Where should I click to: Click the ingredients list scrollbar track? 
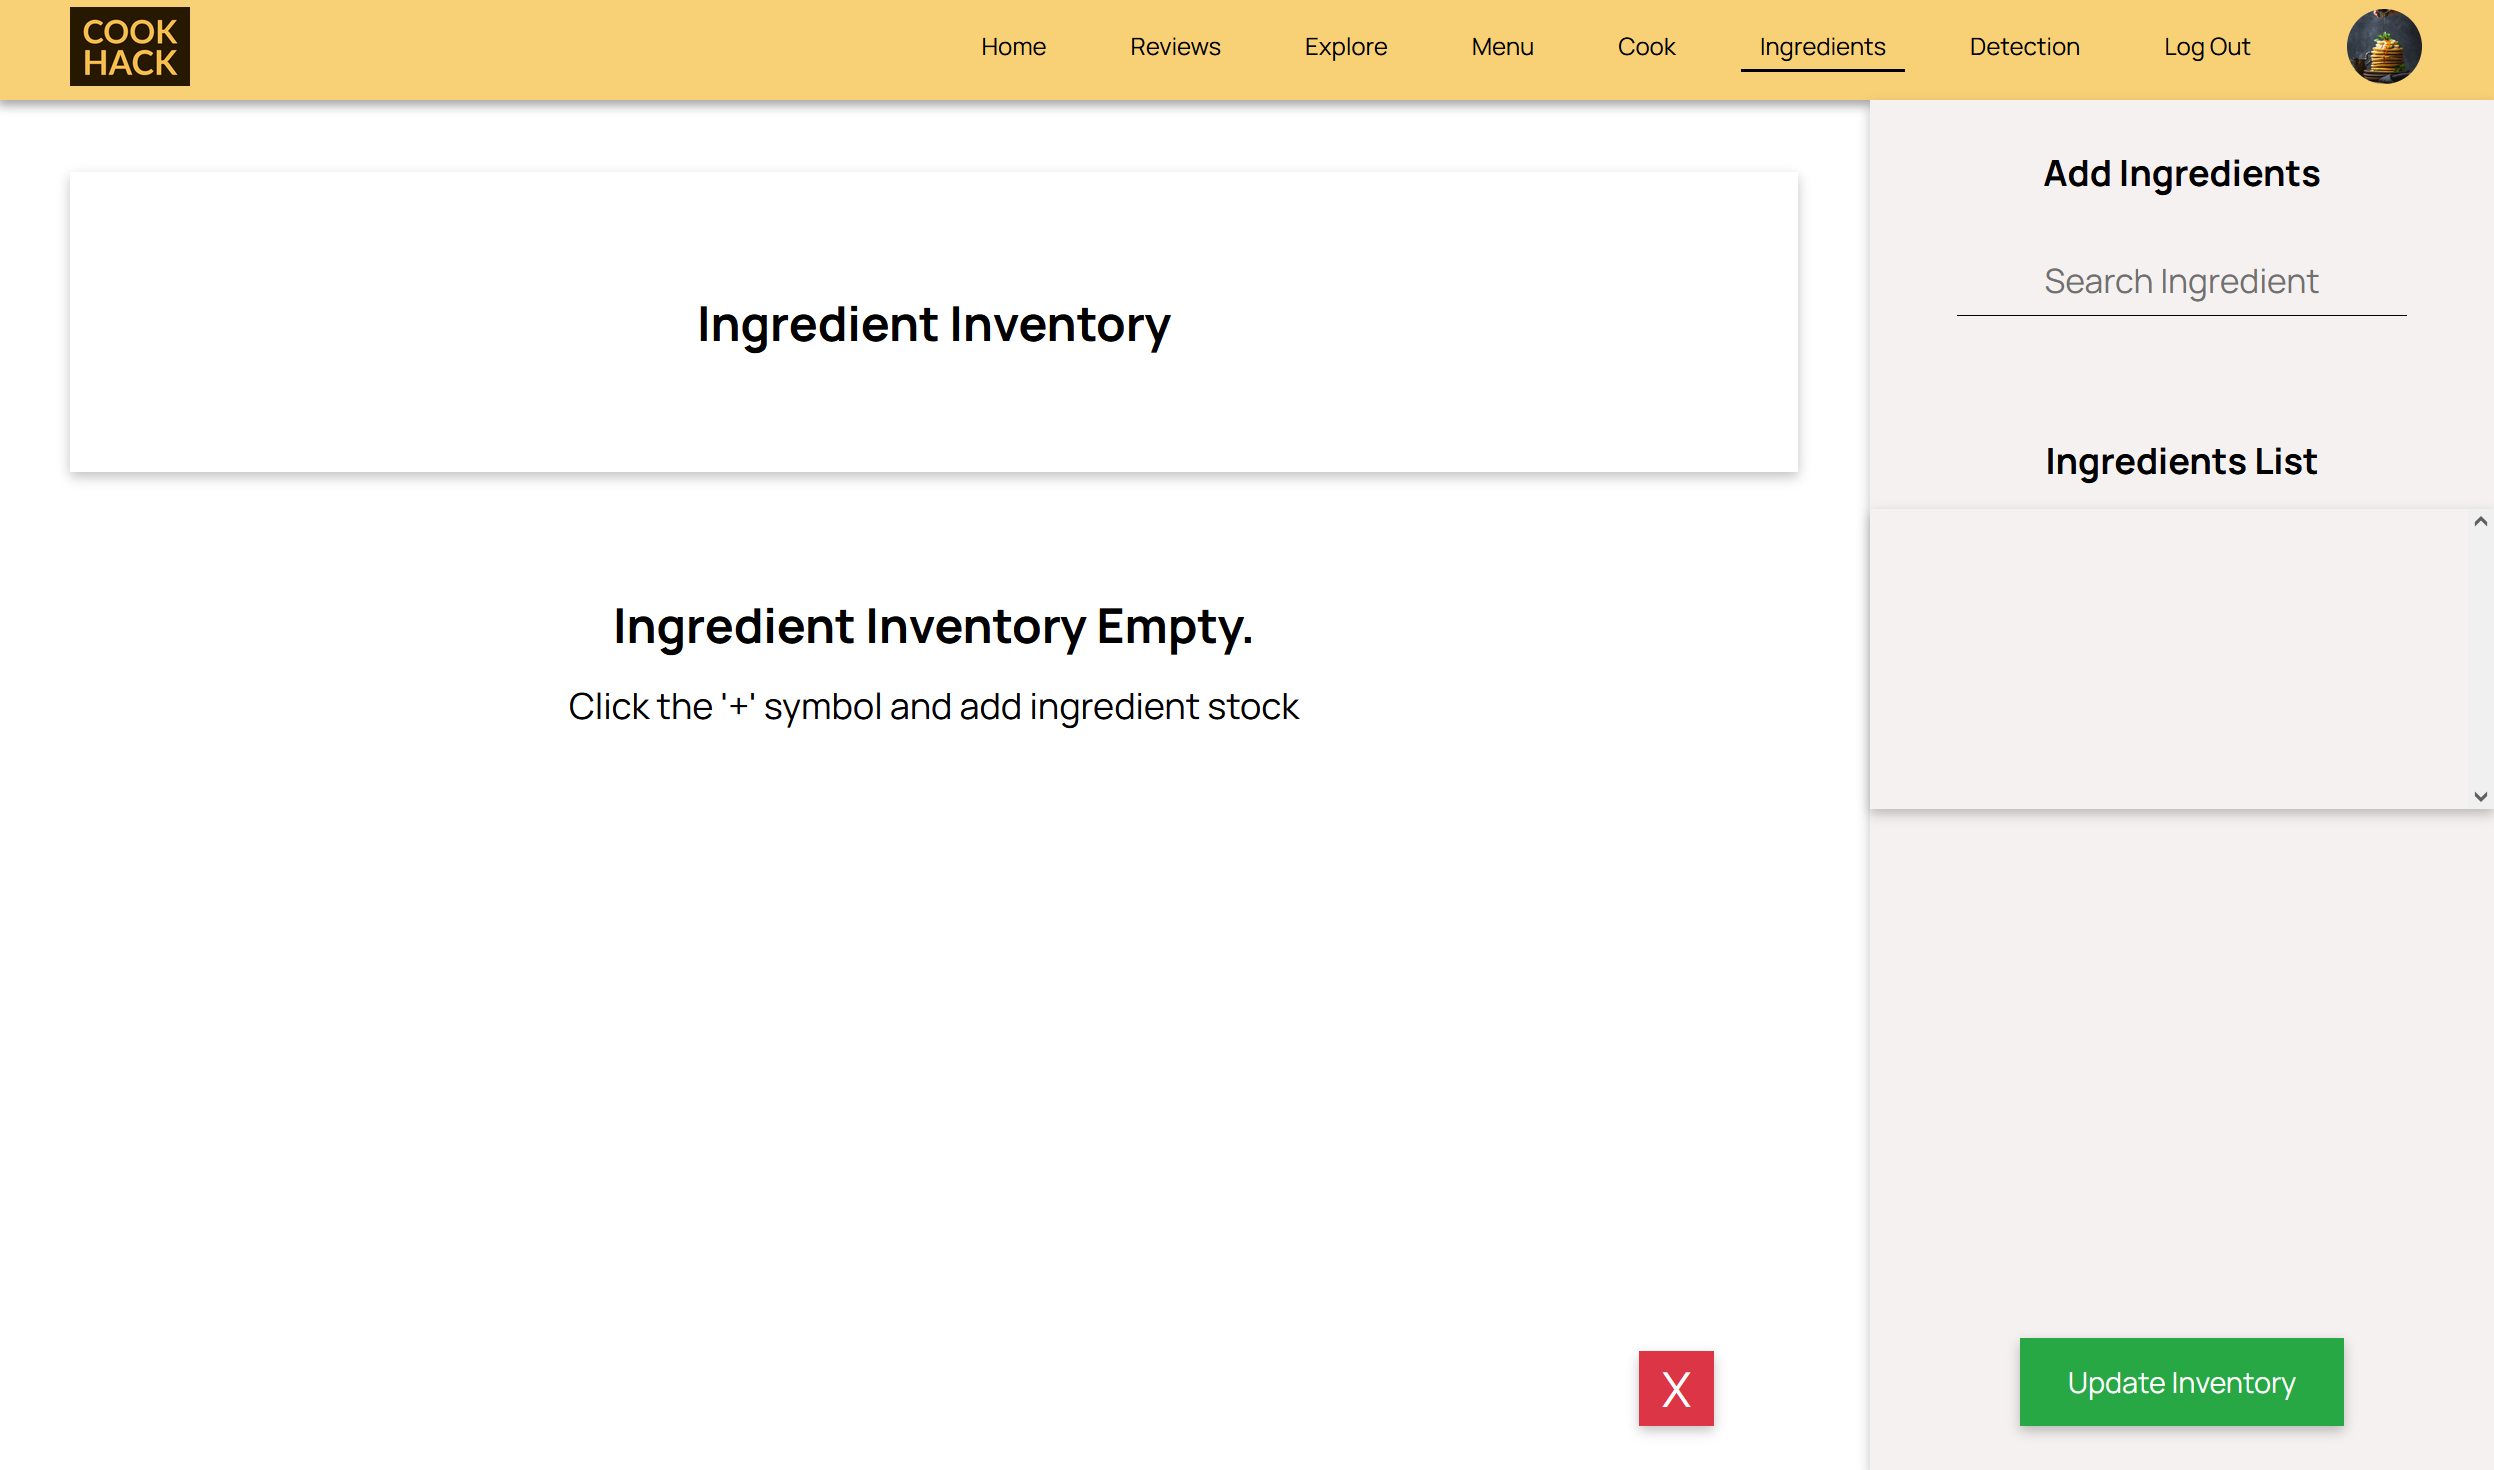point(2480,660)
